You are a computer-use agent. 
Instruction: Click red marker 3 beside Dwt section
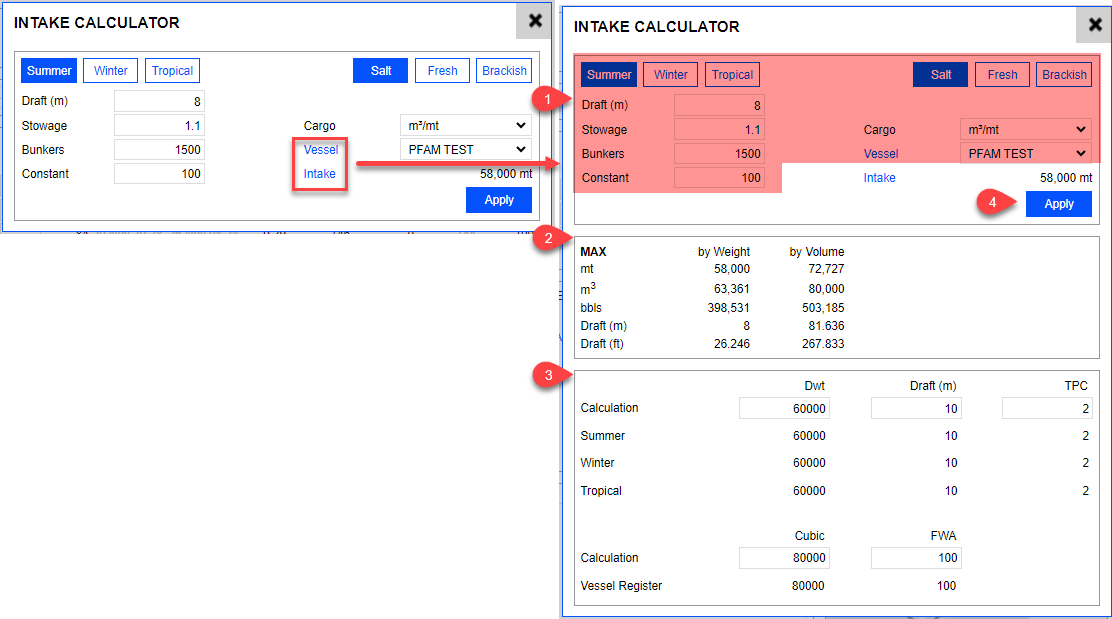tap(545, 375)
